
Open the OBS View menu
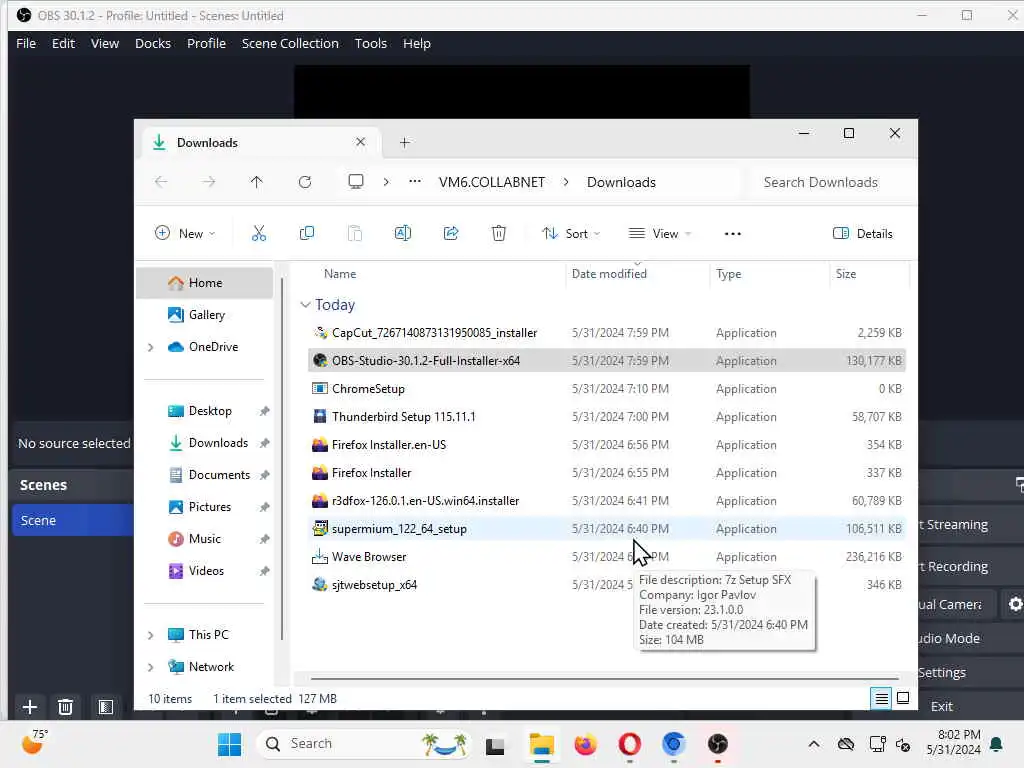coord(104,43)
